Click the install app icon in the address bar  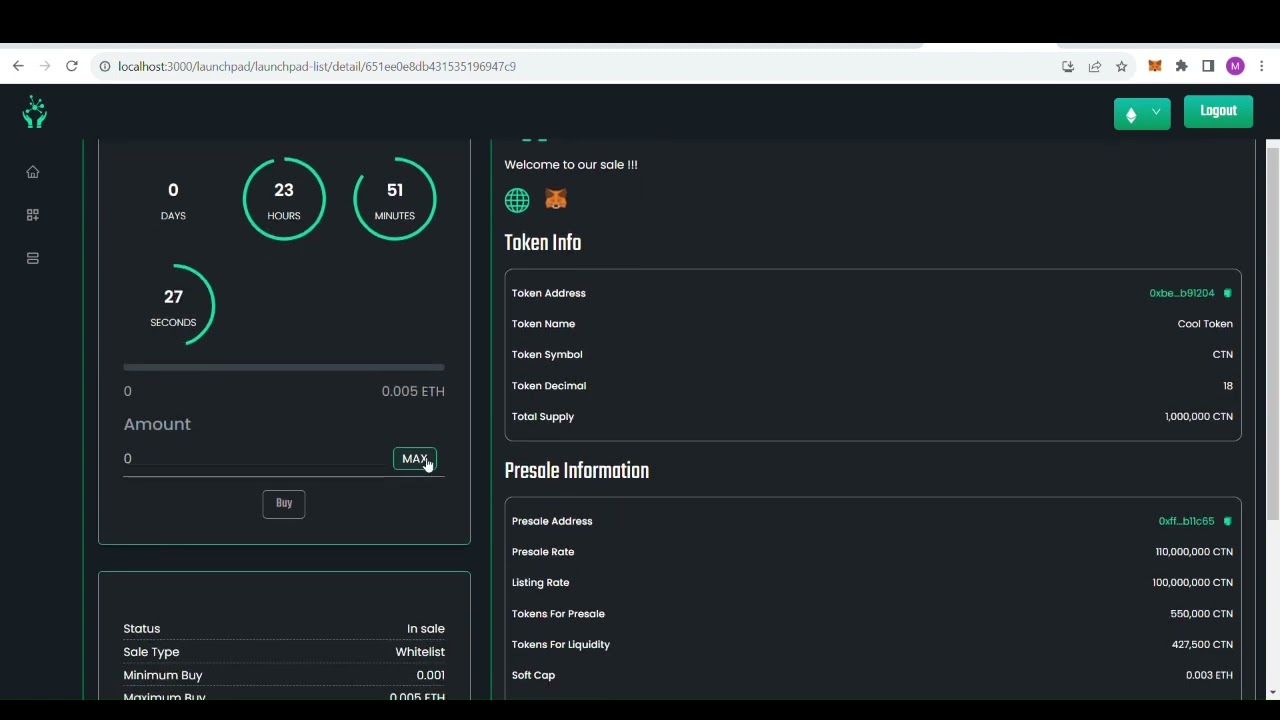(1068, 67)
